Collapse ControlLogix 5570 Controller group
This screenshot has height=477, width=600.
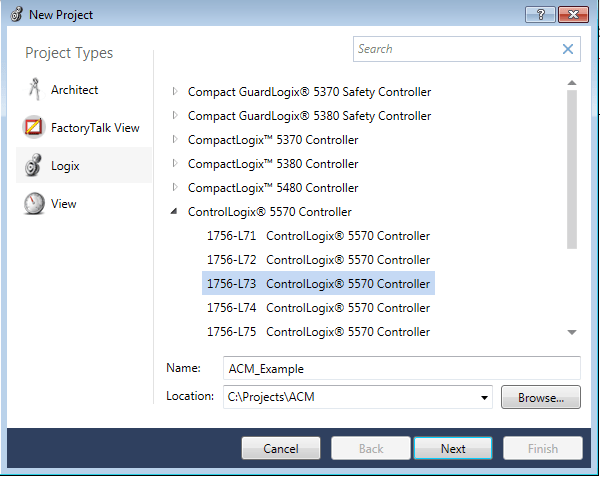point(174,211)
